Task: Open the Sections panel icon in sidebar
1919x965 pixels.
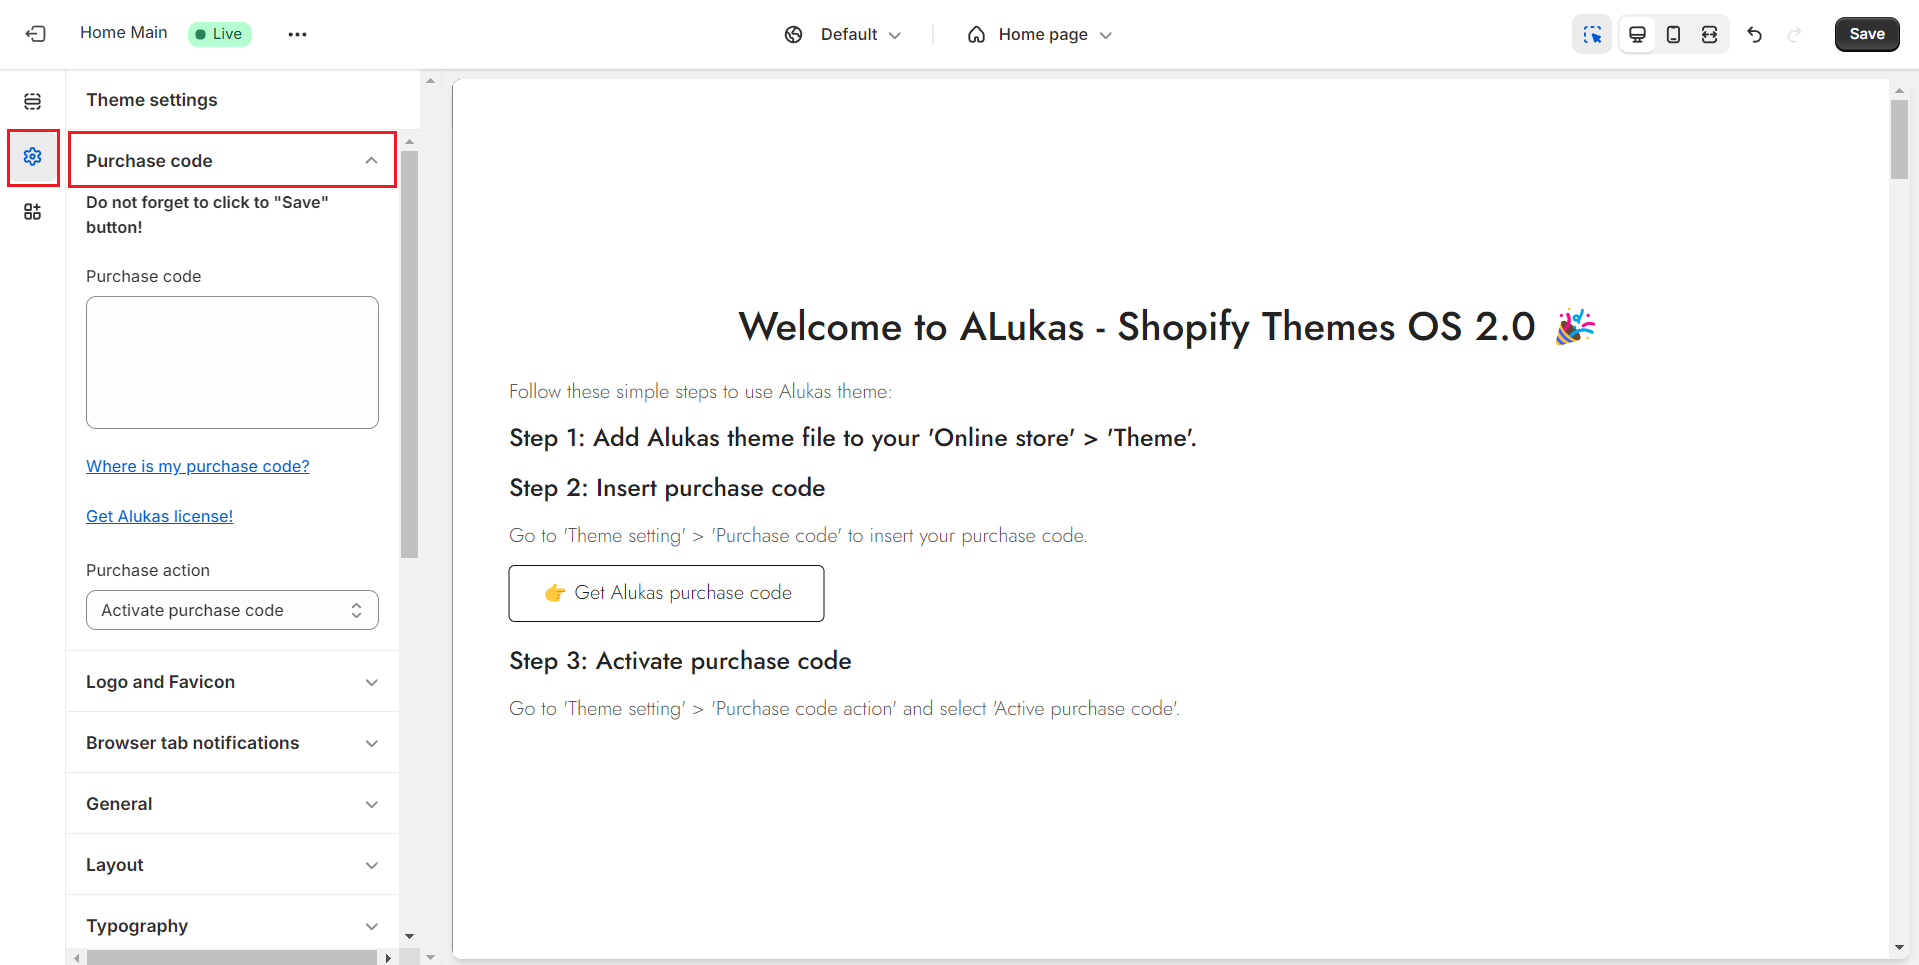Action: tap(33, 101)
